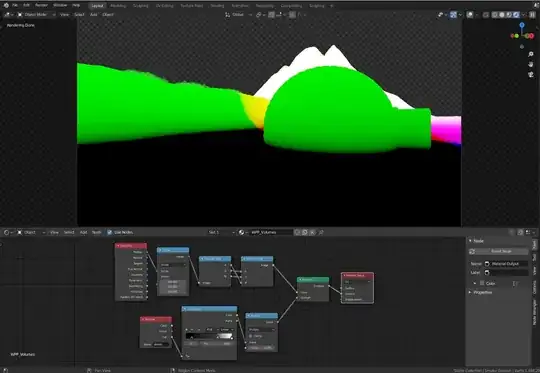Open the viewport Select menu
Screen dimensions: 540x373
click(x=79, y=14)
